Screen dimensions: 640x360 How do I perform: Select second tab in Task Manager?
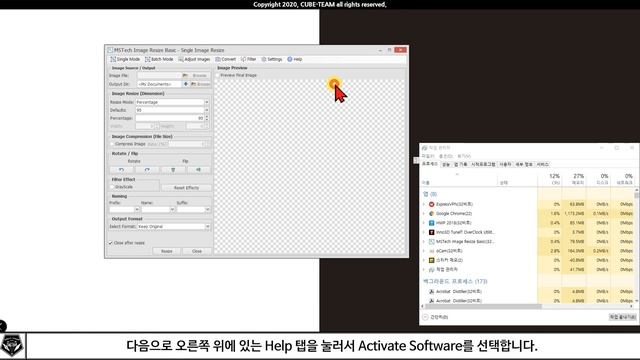pyautogui.click(x=446, y=164)
